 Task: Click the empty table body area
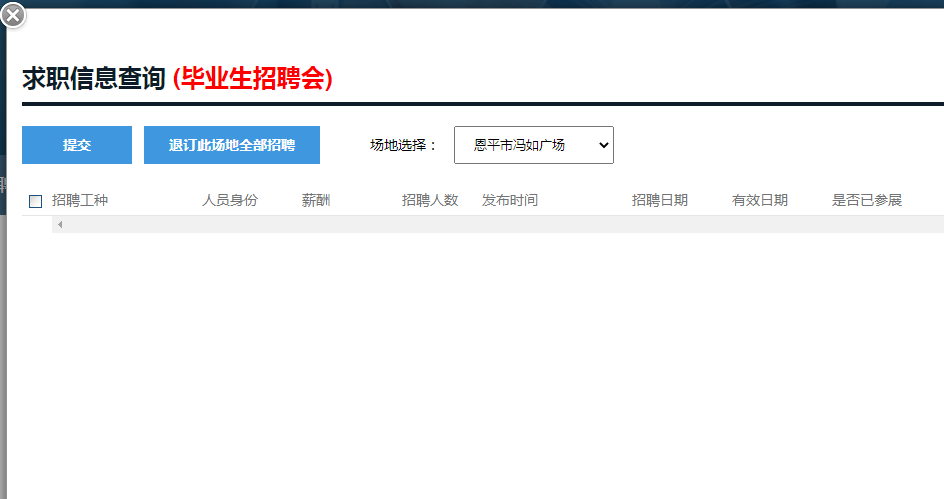(x=480, y=360)
